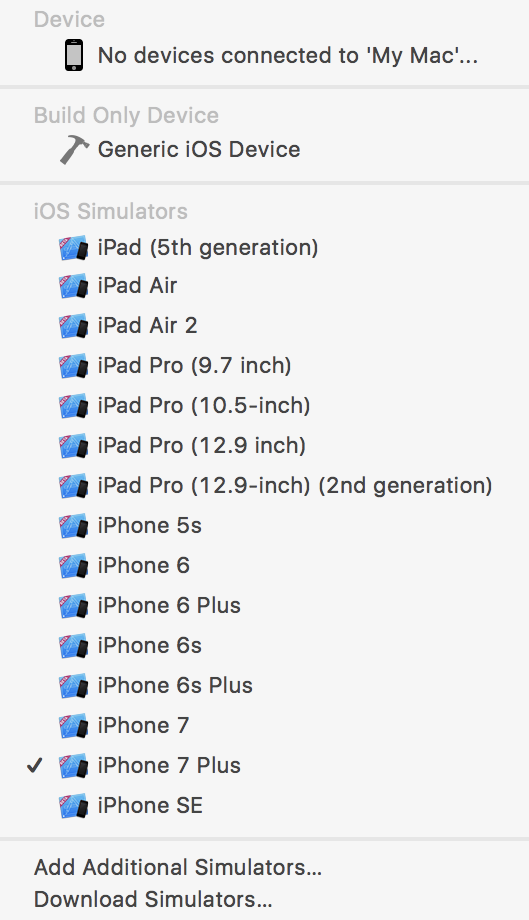
Task: Click the simulator icon beside iPhone SE
Action: pyautogui.click(x=74, y=806)
